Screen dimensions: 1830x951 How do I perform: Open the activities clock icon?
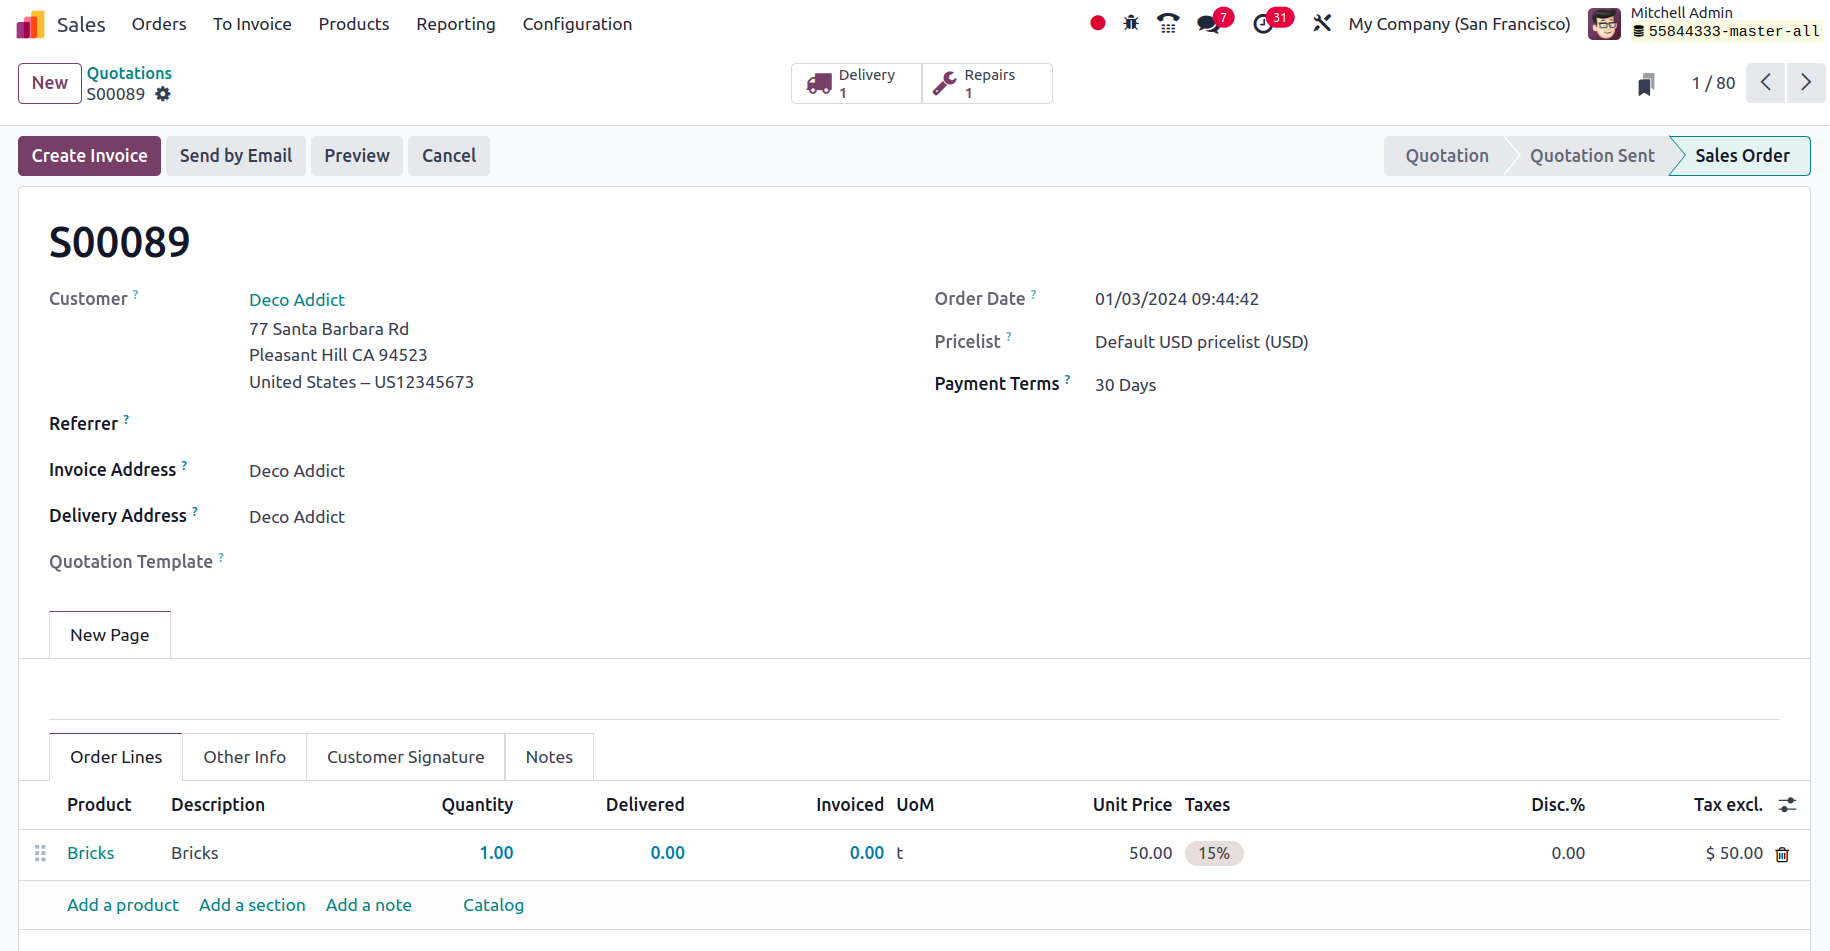(1264, 24)
